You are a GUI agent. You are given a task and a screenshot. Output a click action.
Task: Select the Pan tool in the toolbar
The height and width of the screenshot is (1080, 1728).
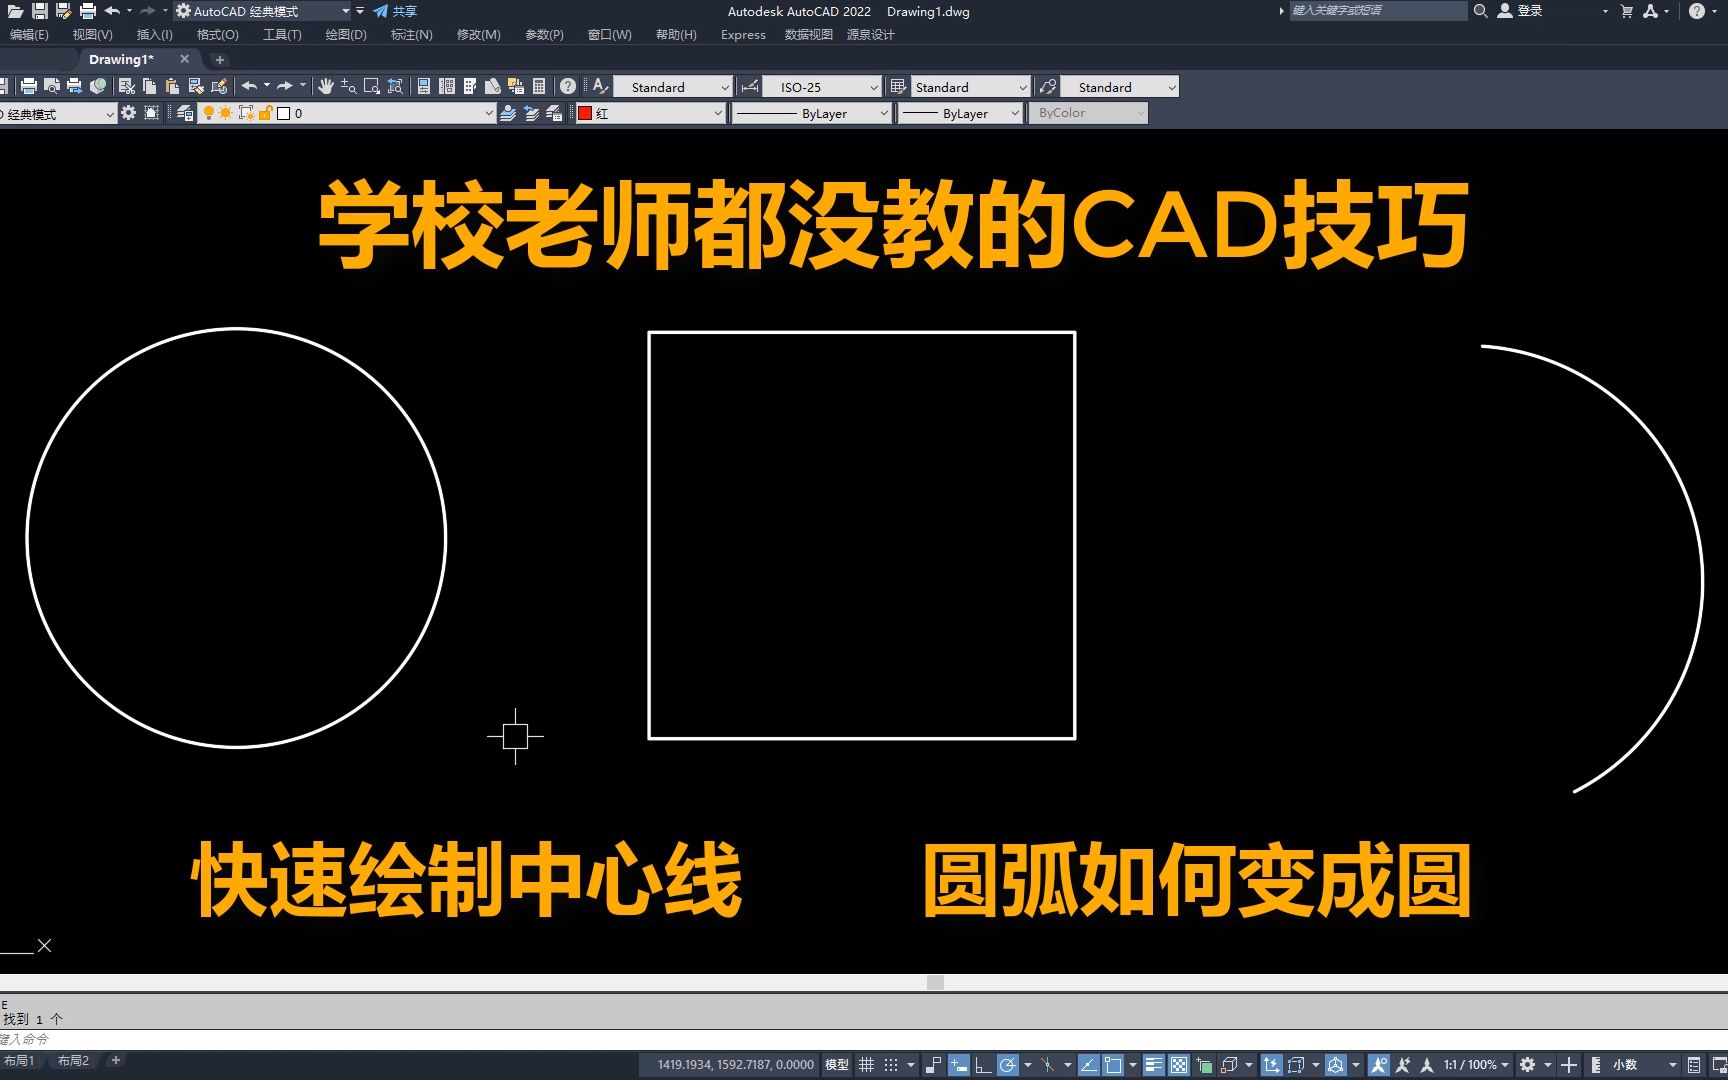327,86
